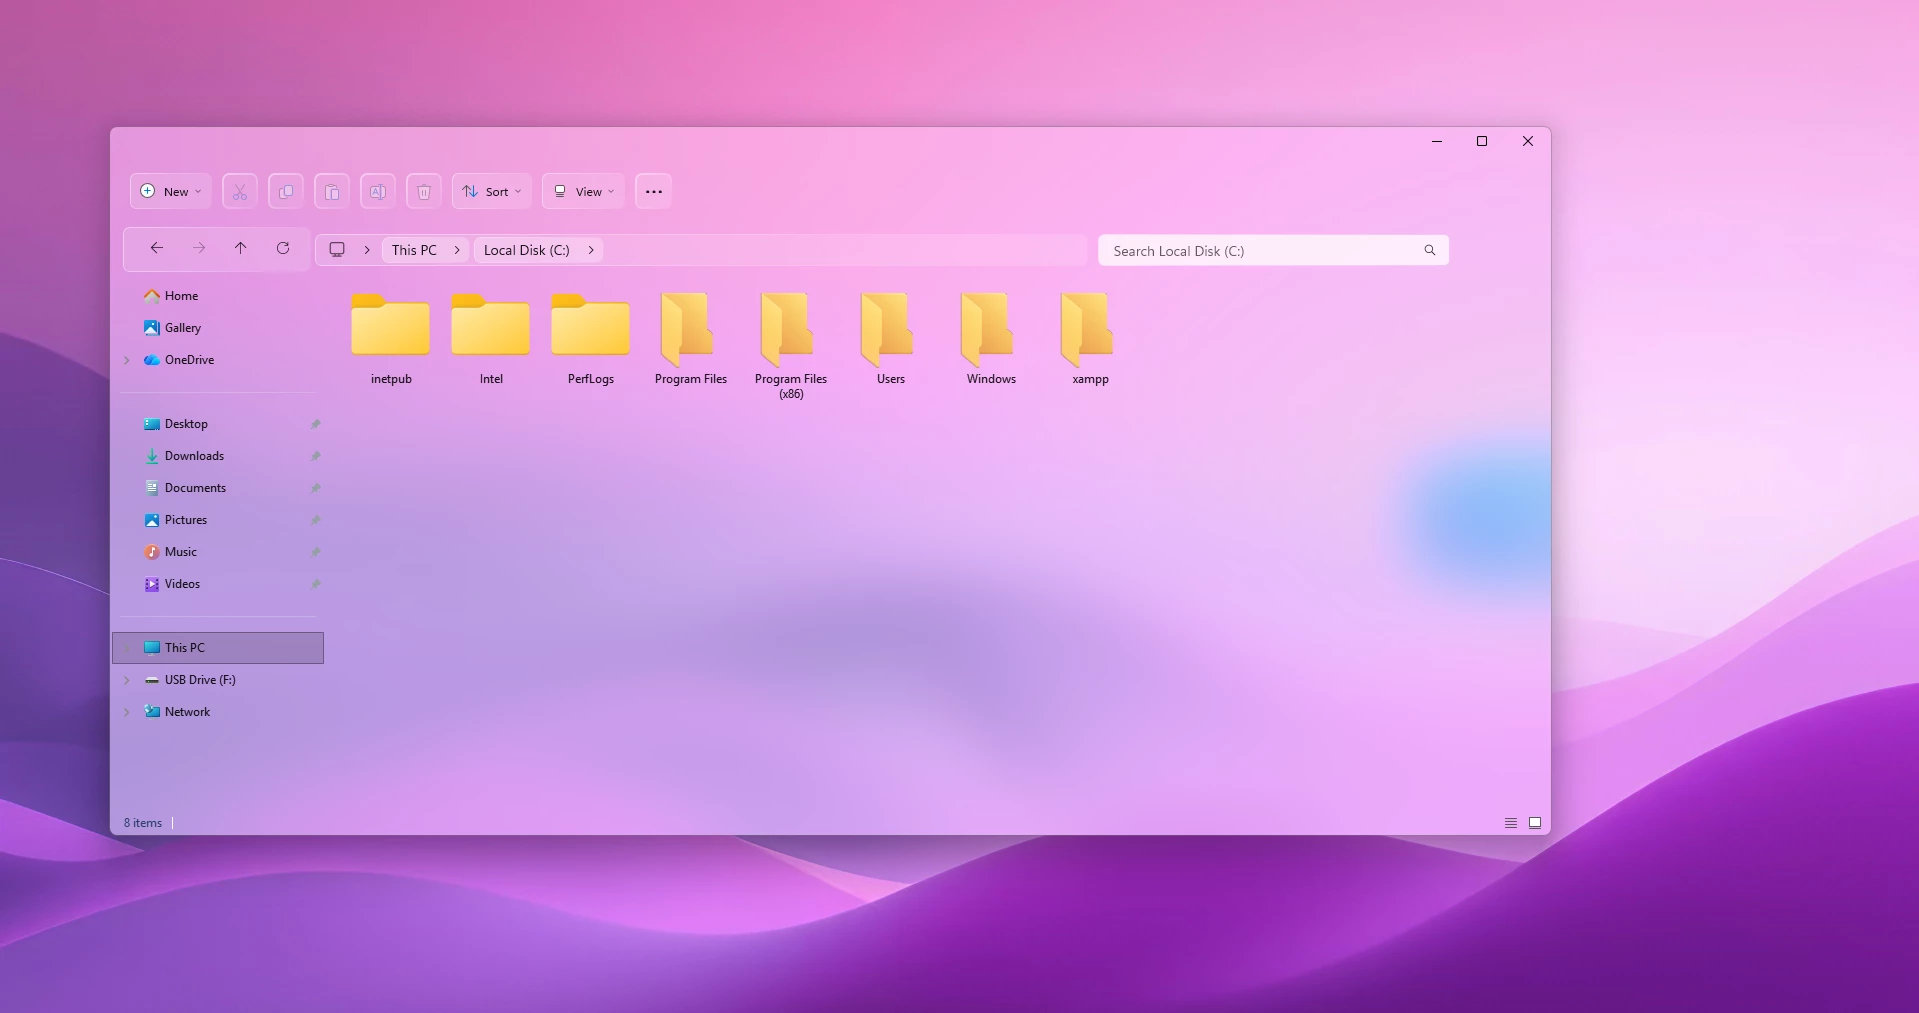1919x1013 pixels.
Task: Select This PC in sidebar
Action: [x=218, y=648]
